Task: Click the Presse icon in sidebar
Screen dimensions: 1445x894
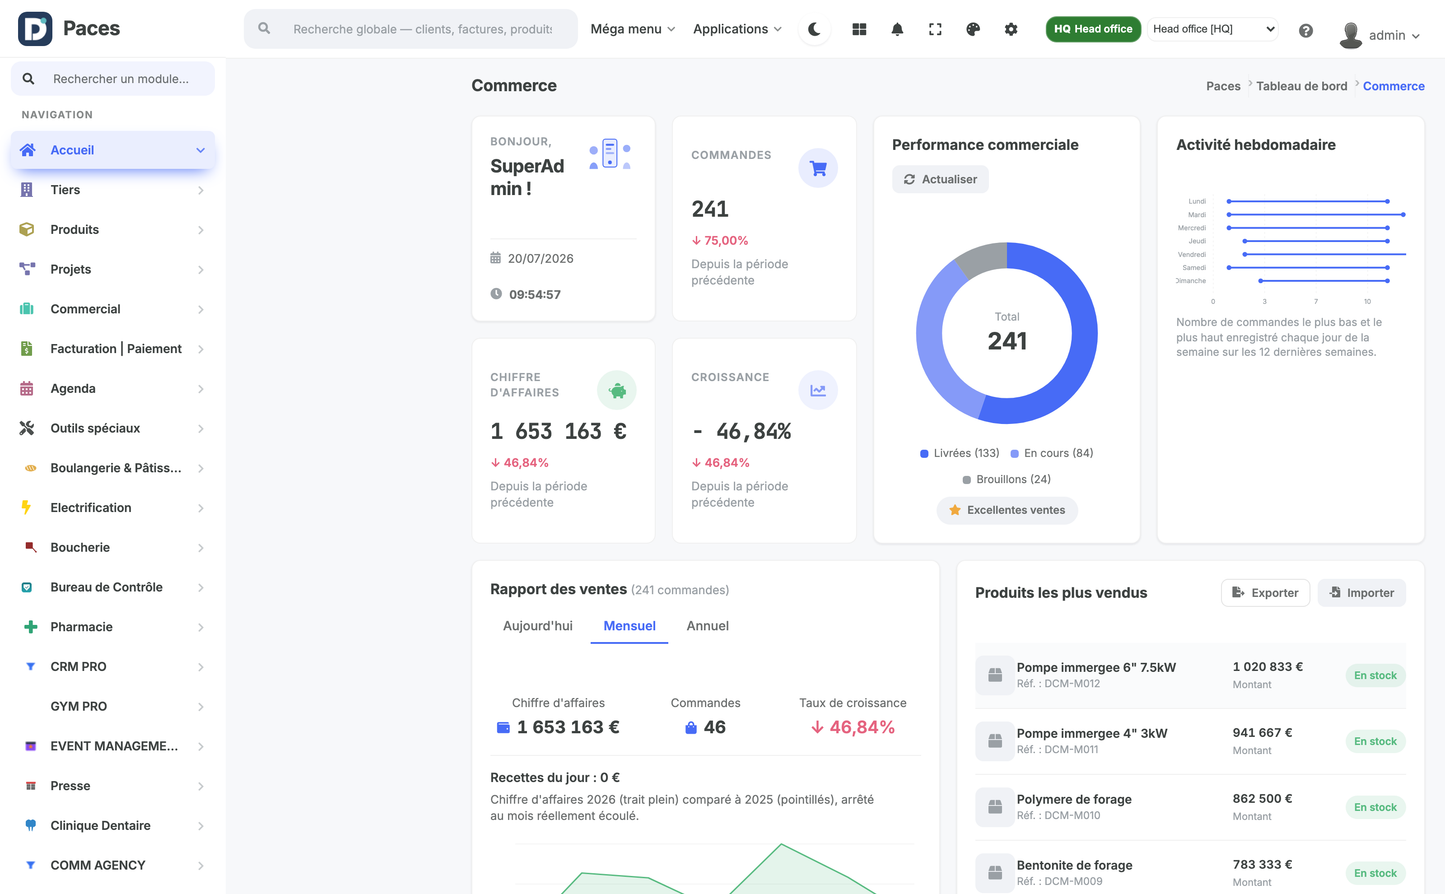Action: pyautogui.click(x=30, y=786)
